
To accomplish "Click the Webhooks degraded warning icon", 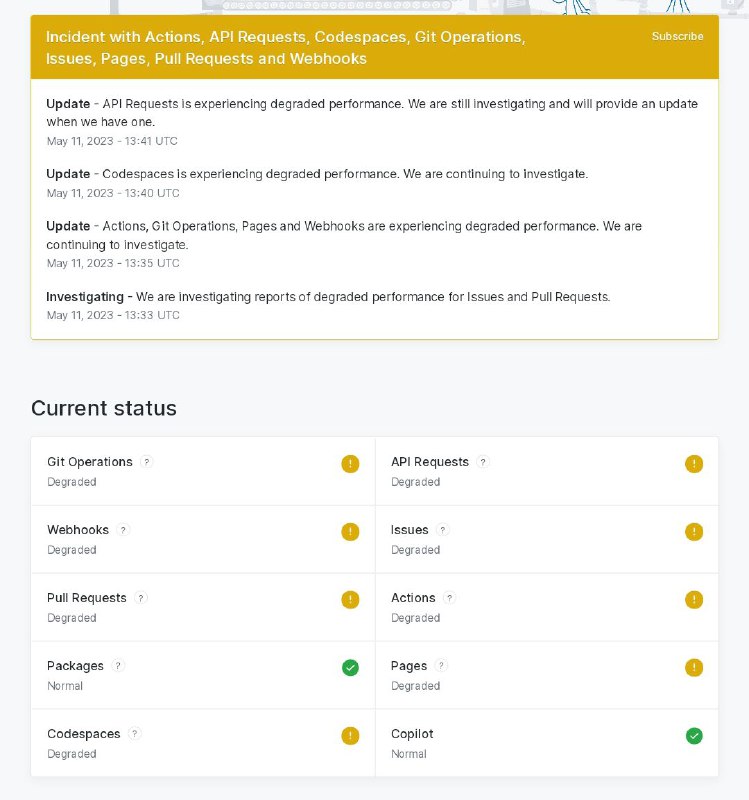I will point(351,532).
